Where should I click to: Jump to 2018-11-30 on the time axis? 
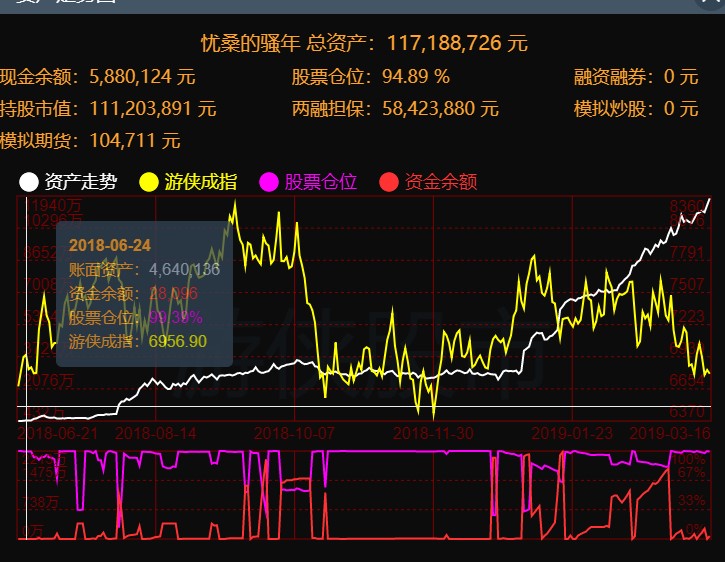coord(434,433)
